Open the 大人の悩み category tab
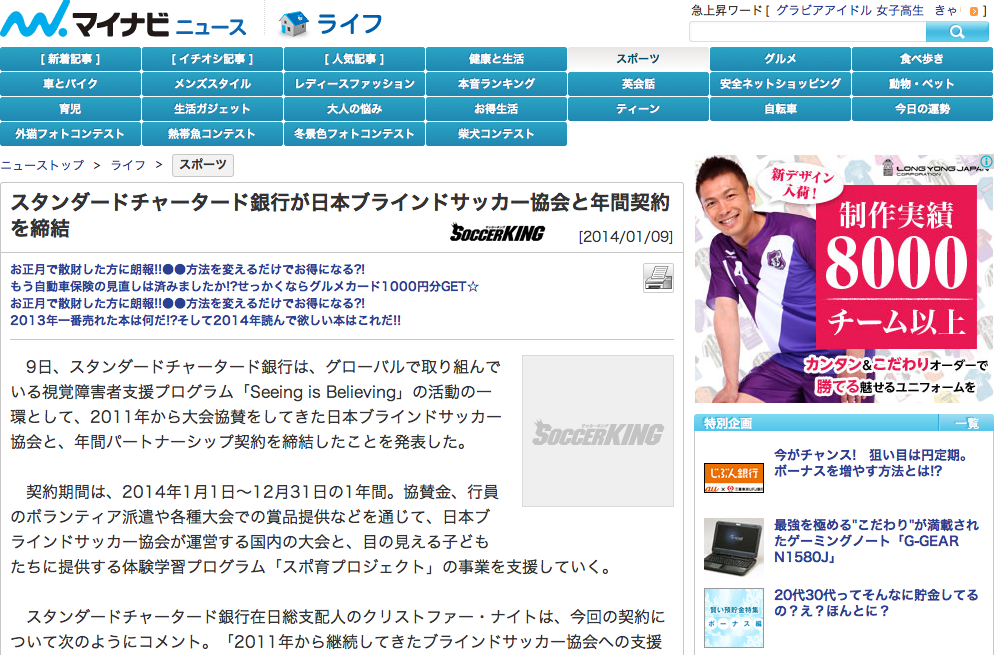 point(355,109)
